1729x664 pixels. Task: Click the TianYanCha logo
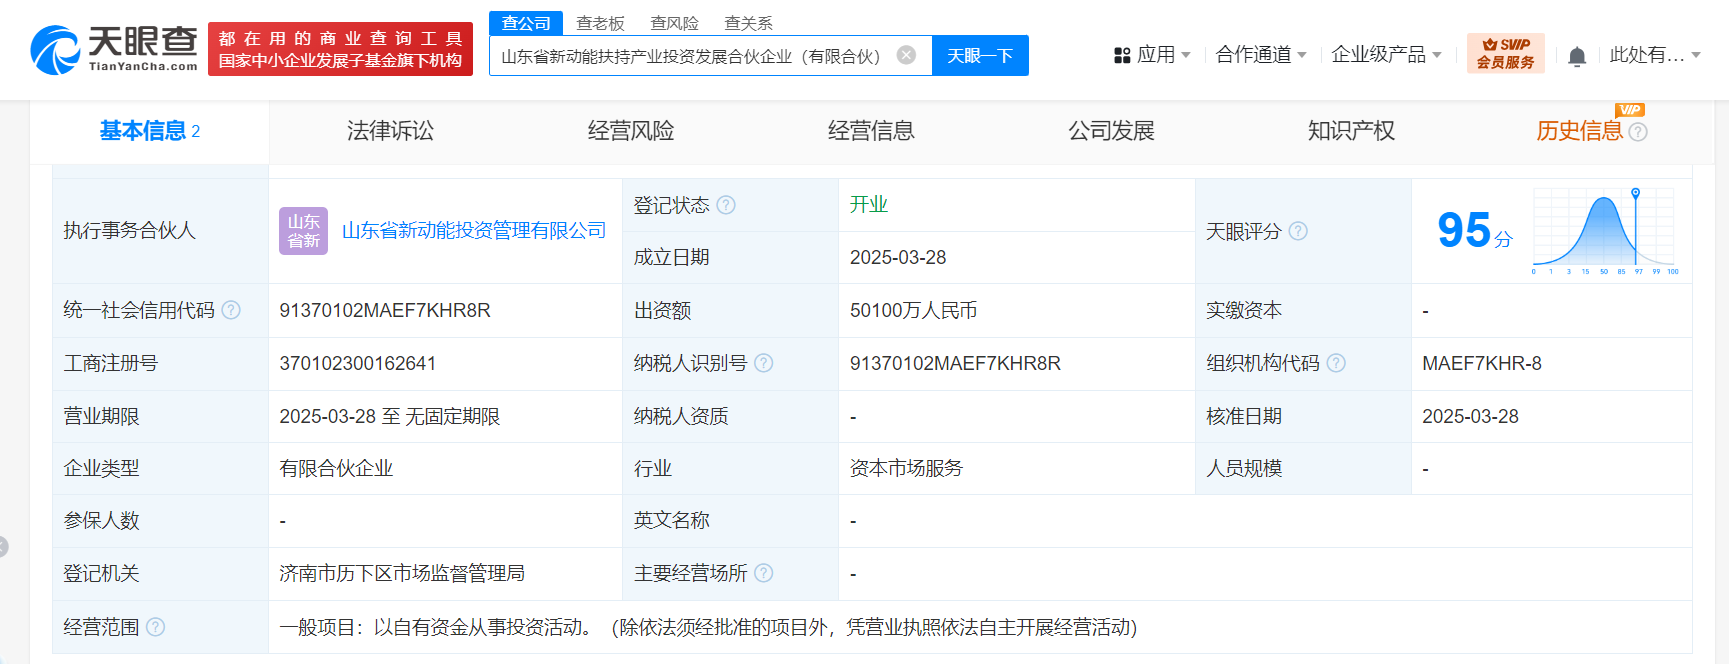(114, 49)
